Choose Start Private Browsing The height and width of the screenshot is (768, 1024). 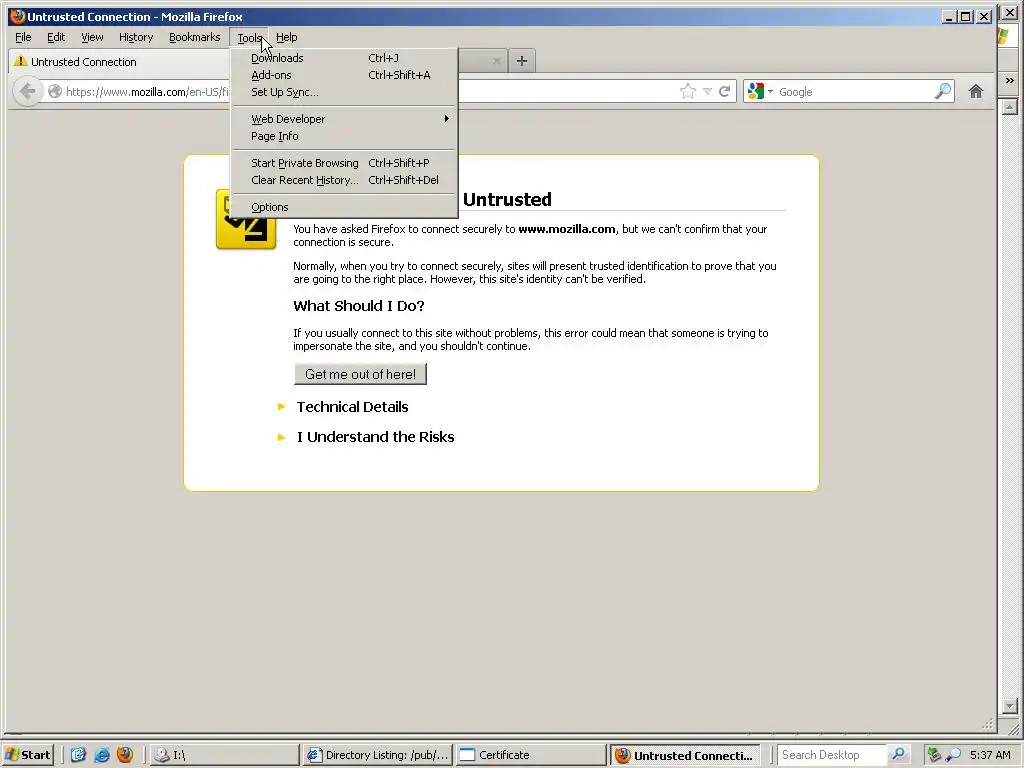[x=345, y=163]
